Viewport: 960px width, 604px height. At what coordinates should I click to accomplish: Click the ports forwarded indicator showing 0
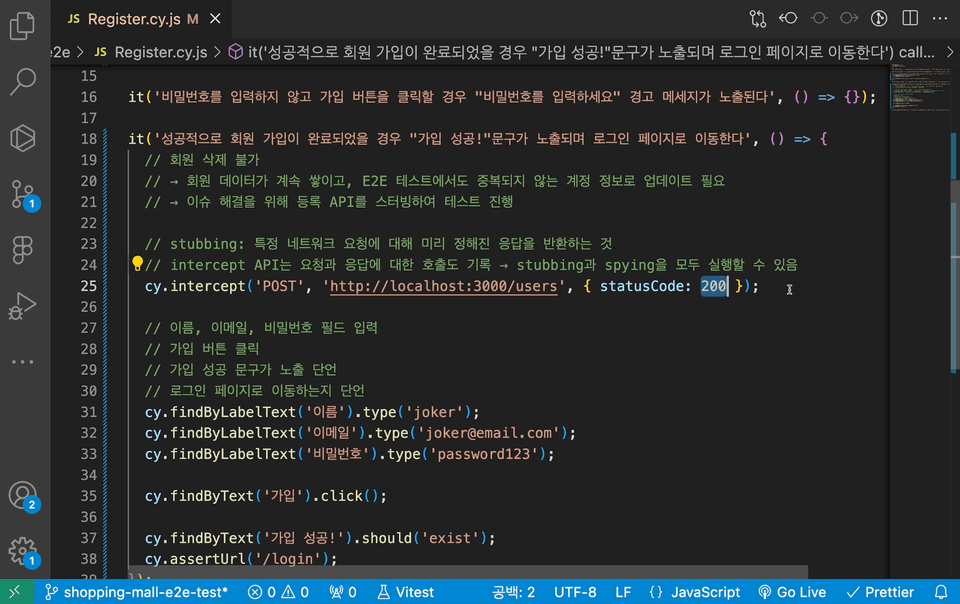[x=343, y=592]
